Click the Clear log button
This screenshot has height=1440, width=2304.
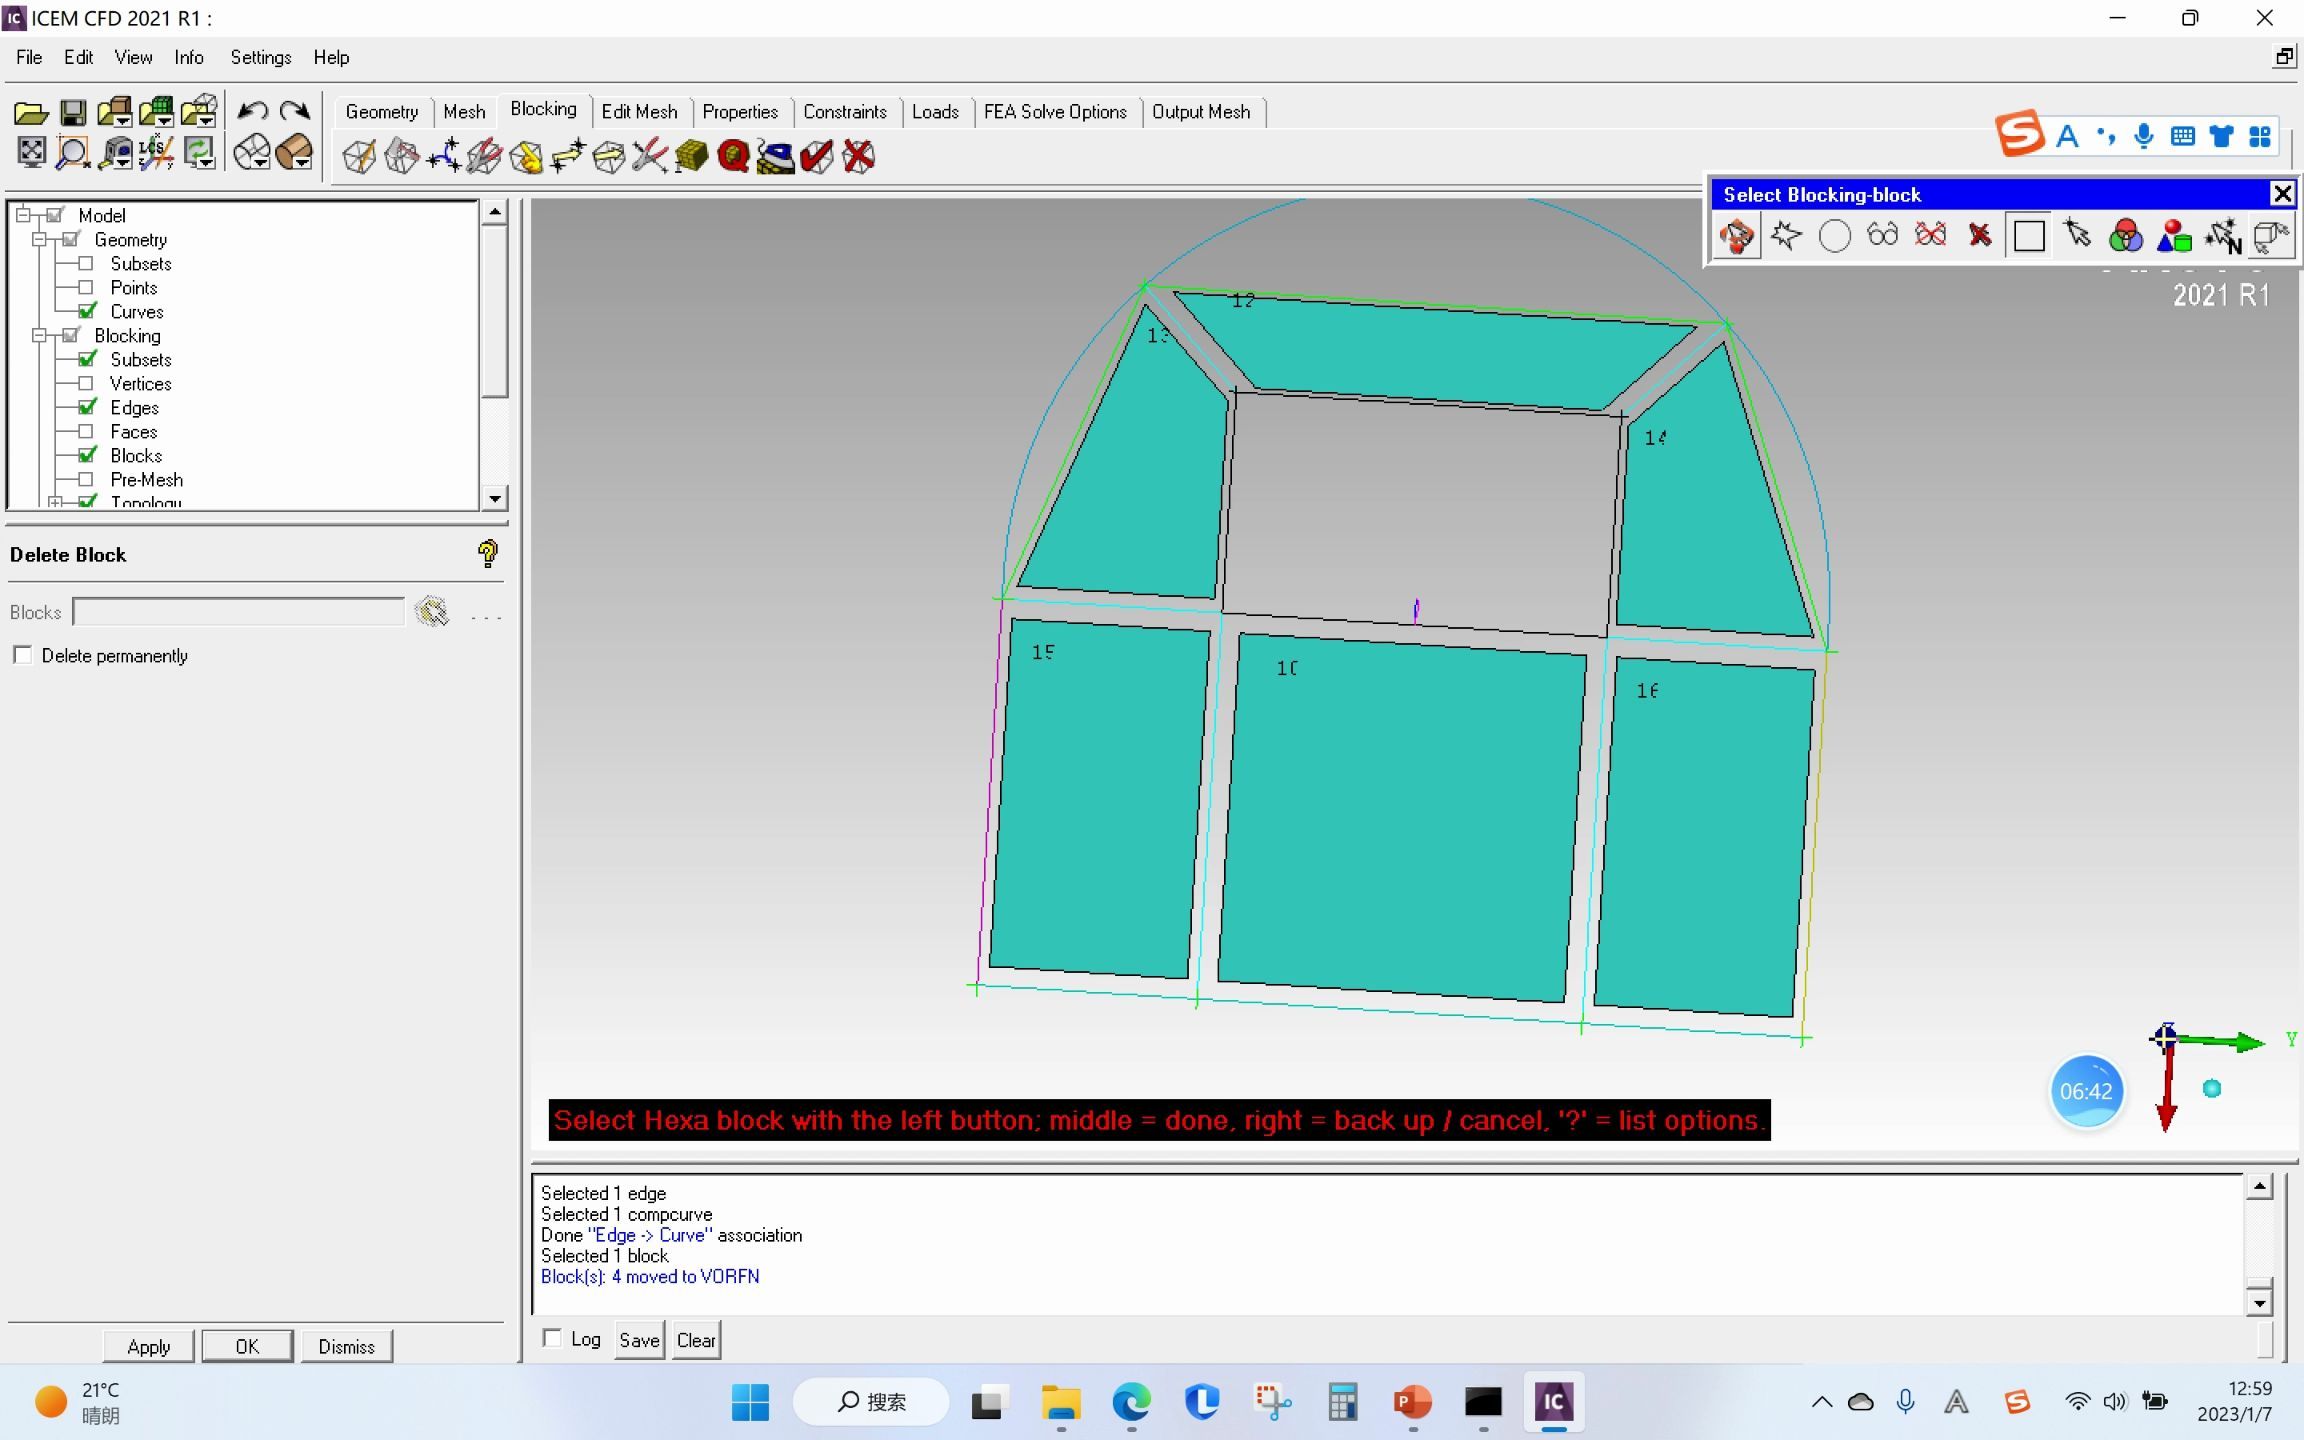point(696,1340)
